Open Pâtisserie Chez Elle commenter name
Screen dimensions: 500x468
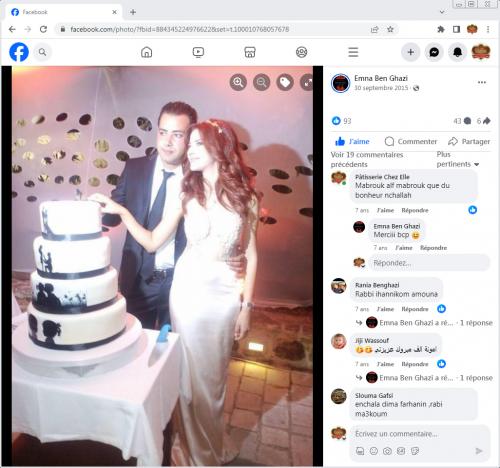(382, 177)
